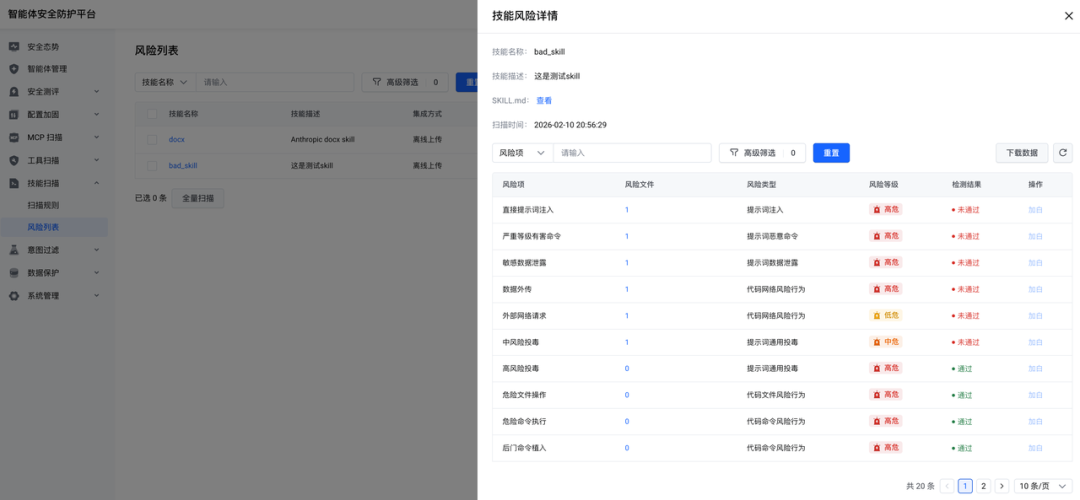Click 加白 in the 直接提示词注入 row
Viewport: 1080px width, 500px height.
click(1035, 209)
